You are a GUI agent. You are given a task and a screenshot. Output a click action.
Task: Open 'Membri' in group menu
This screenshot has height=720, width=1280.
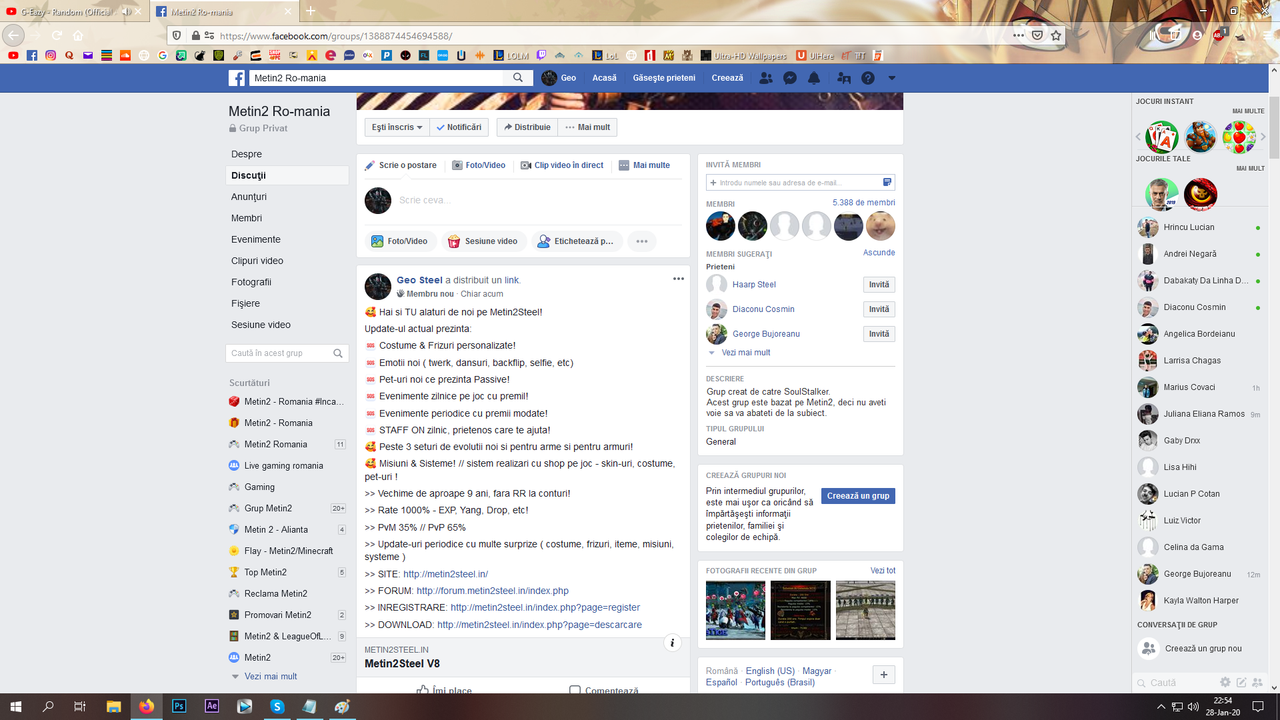coord(246,218)
